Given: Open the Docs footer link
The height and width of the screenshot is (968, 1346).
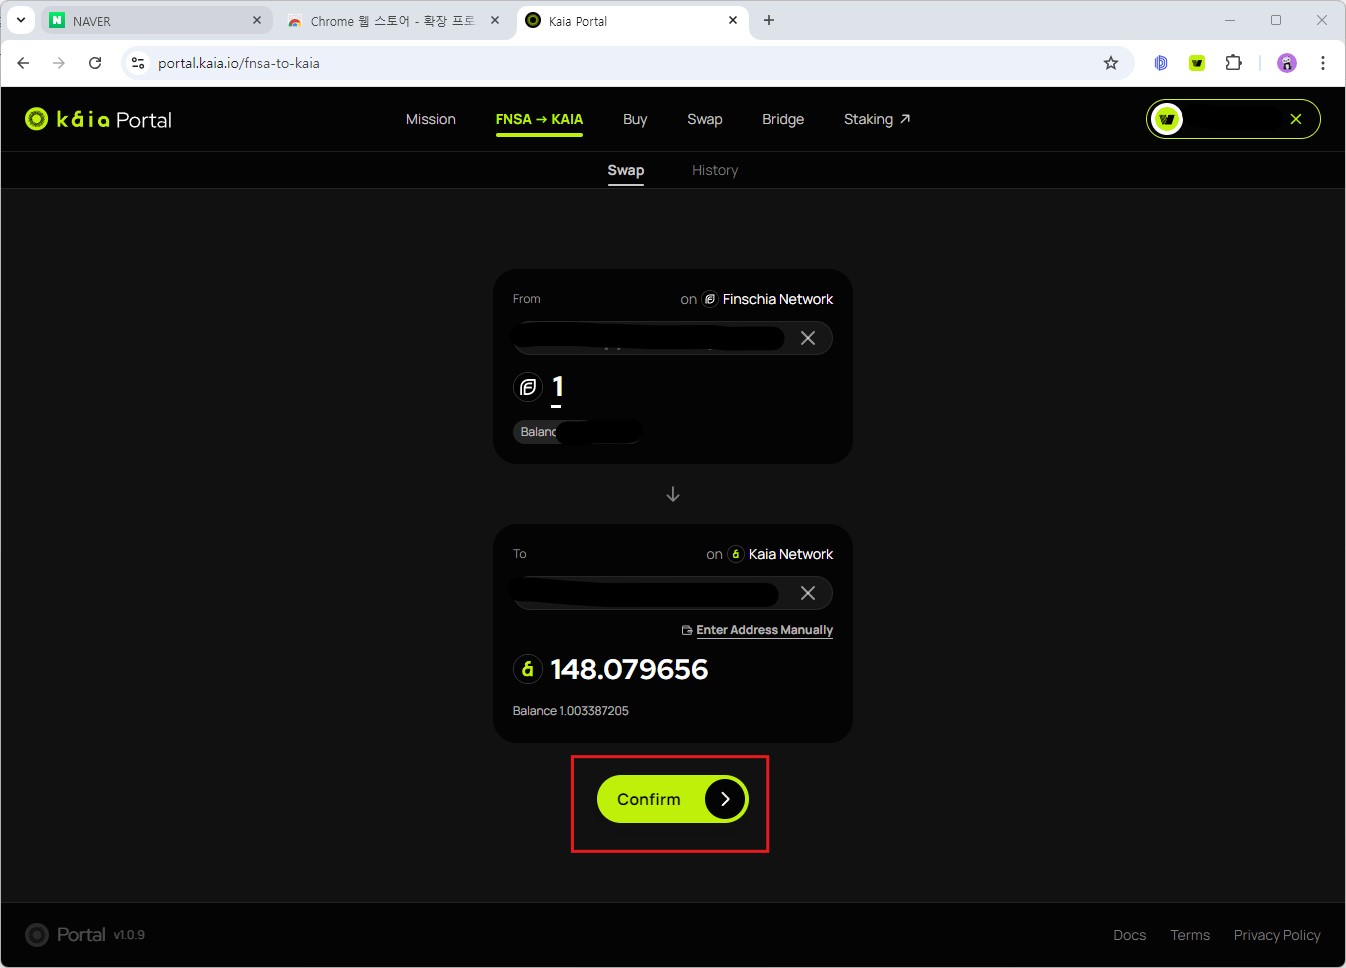Looking at the screenshot, I should tap(1130, 935).
